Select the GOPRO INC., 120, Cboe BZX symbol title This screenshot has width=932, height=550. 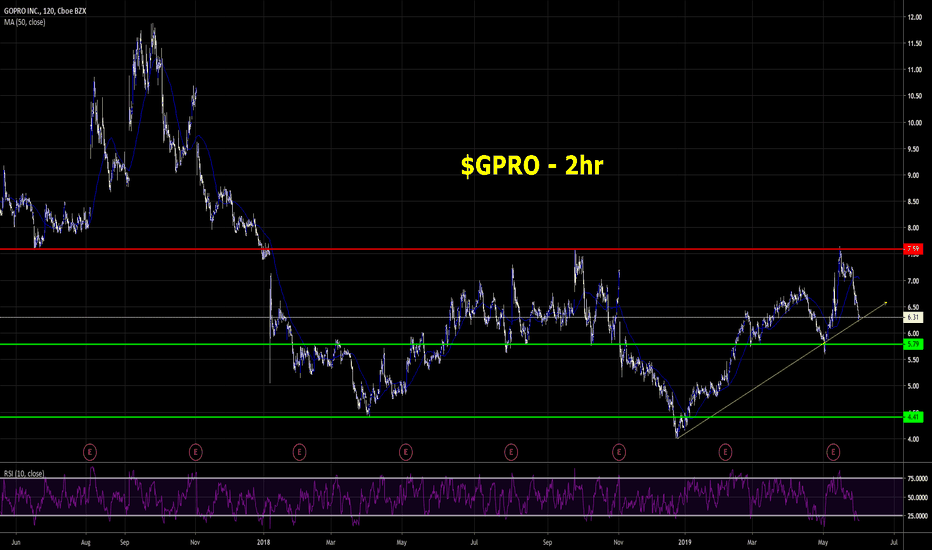point(45,11)
